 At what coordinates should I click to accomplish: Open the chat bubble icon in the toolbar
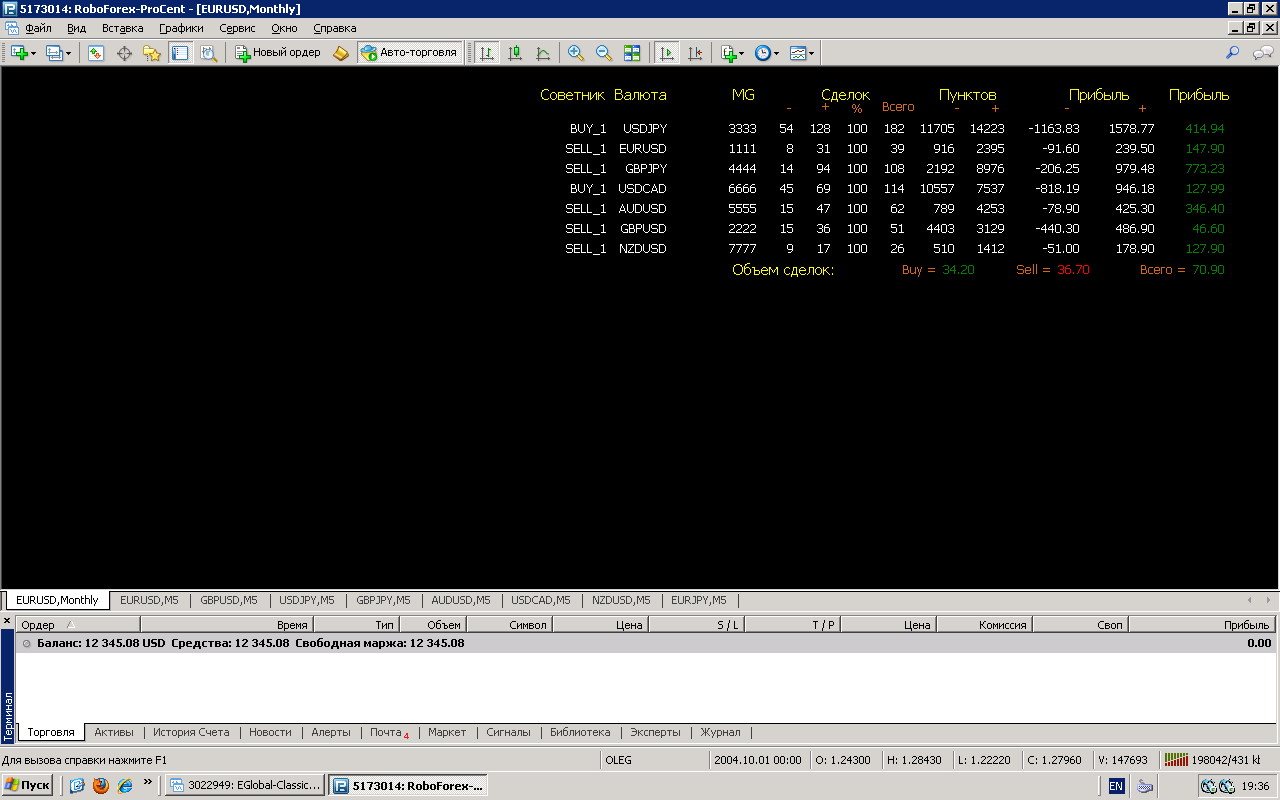pos(1263,53)
